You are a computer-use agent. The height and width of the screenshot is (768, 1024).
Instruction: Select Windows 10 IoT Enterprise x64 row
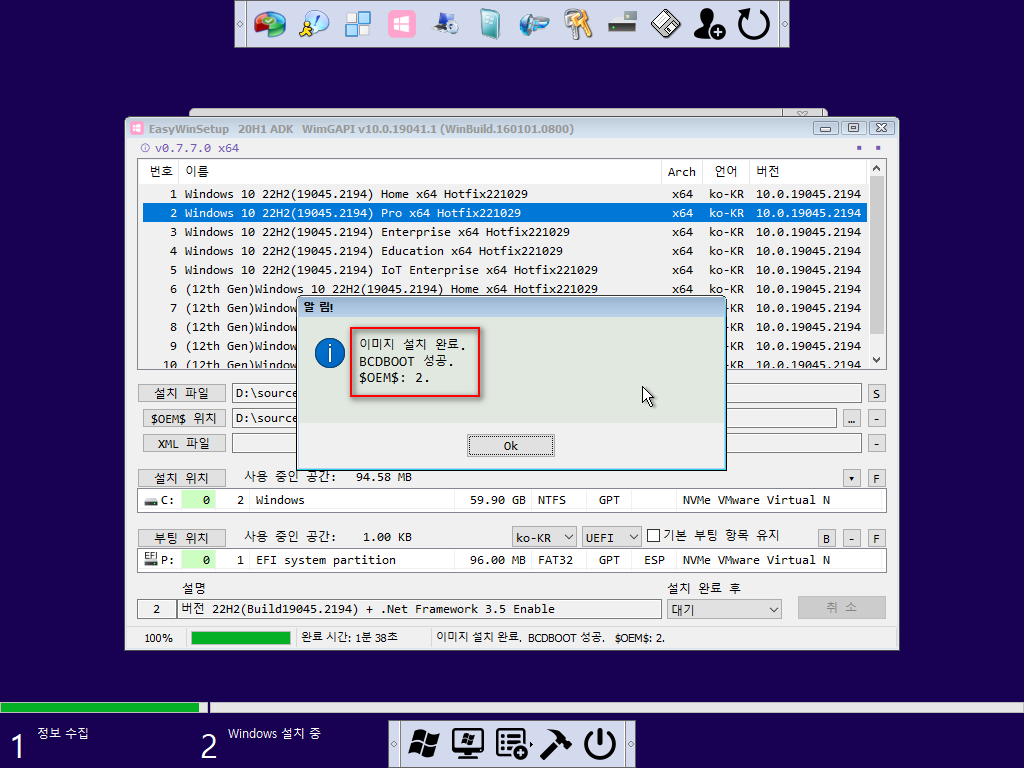[x=504, y=270]
